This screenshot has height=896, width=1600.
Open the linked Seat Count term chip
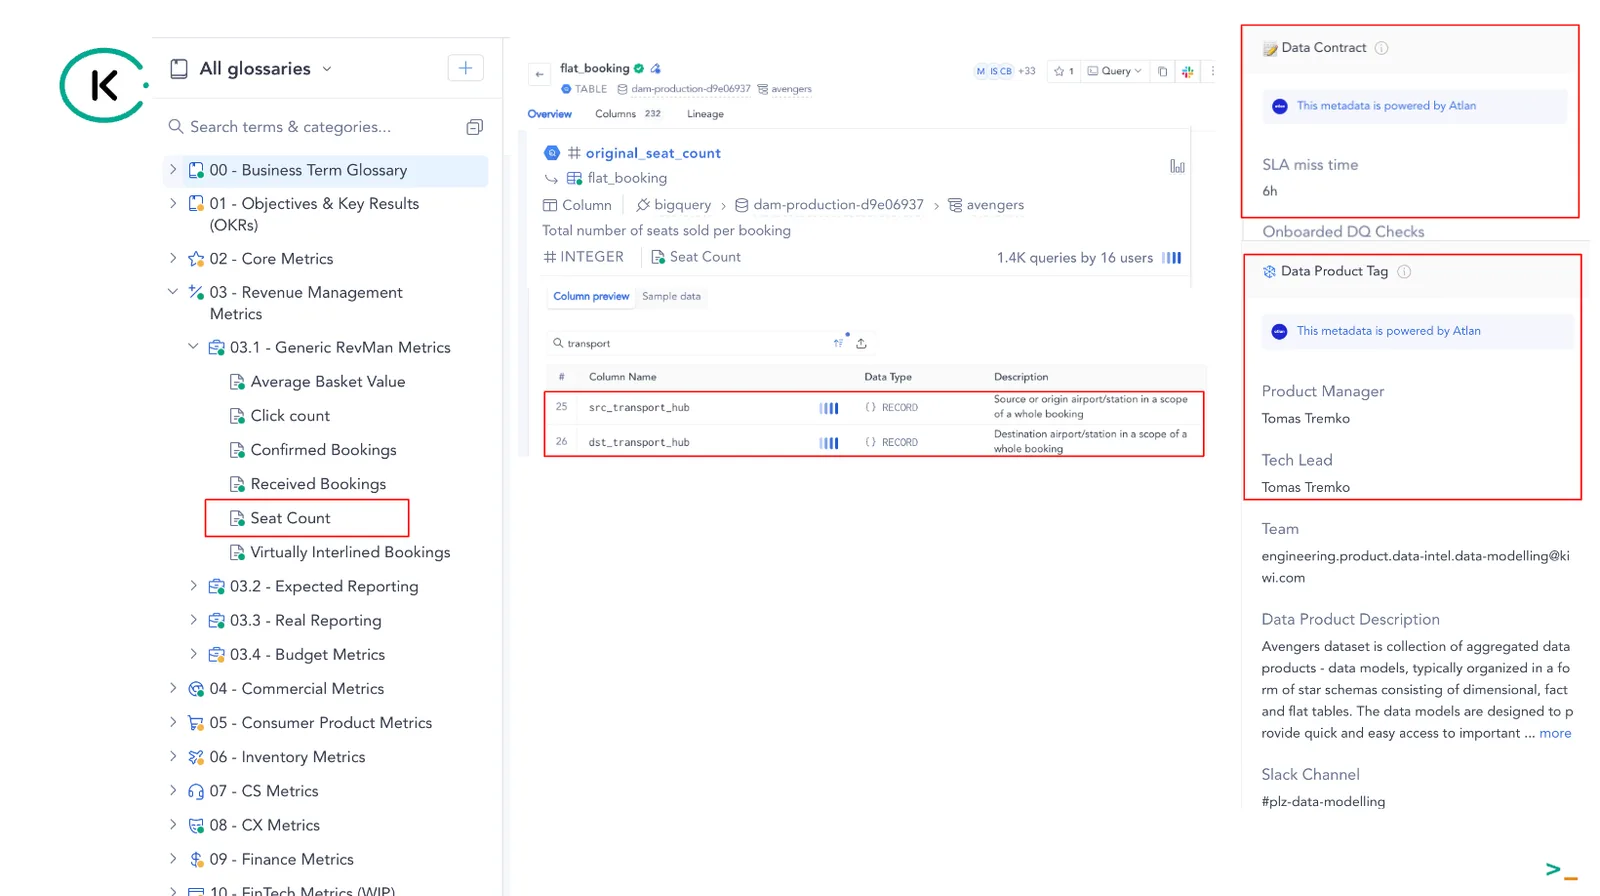click(x=696, y=257)
